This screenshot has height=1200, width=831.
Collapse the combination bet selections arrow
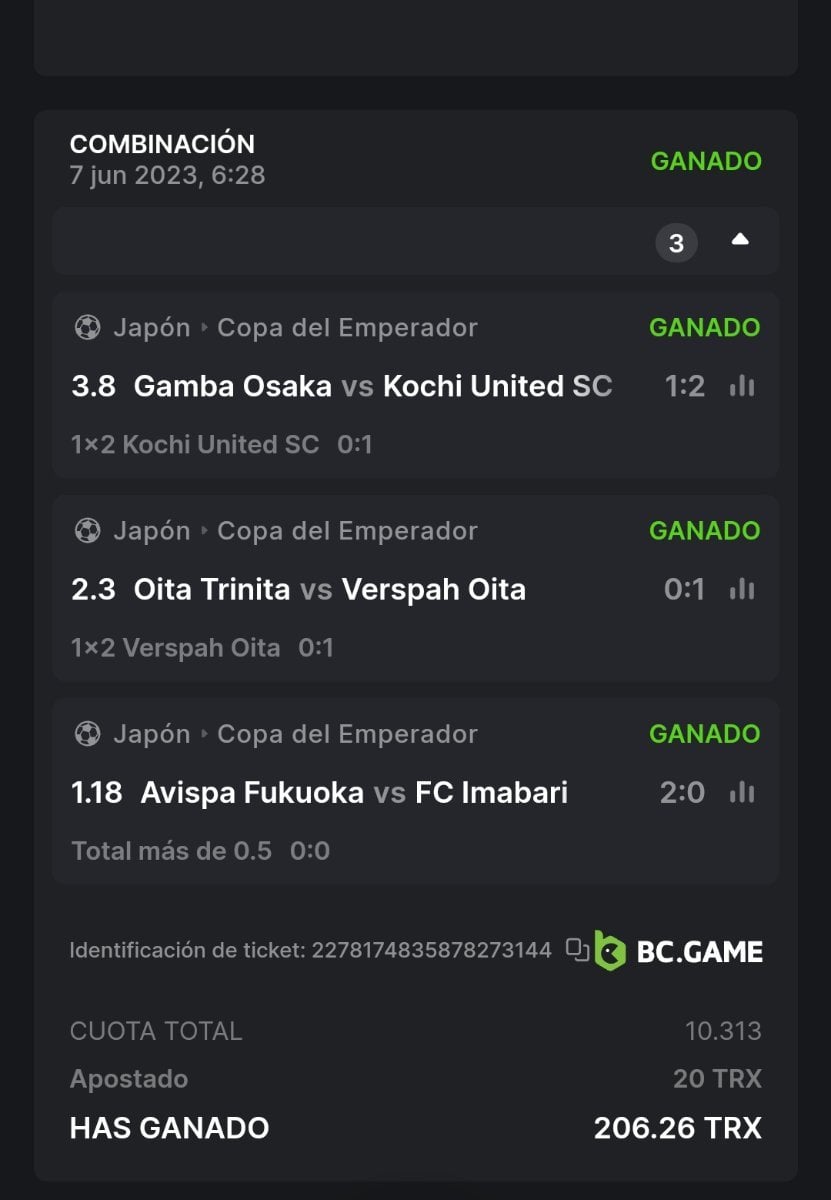740,240
